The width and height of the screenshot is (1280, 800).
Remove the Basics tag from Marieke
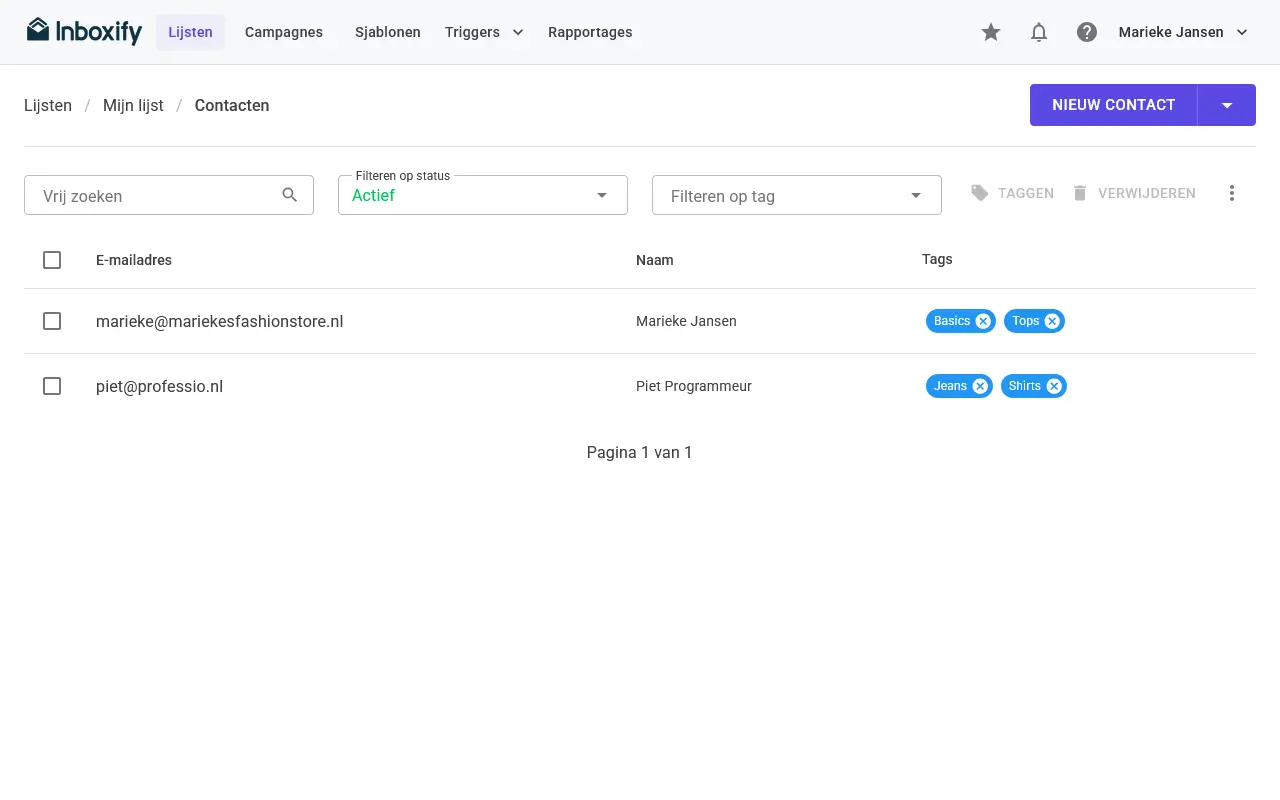(x=983, y=321)
